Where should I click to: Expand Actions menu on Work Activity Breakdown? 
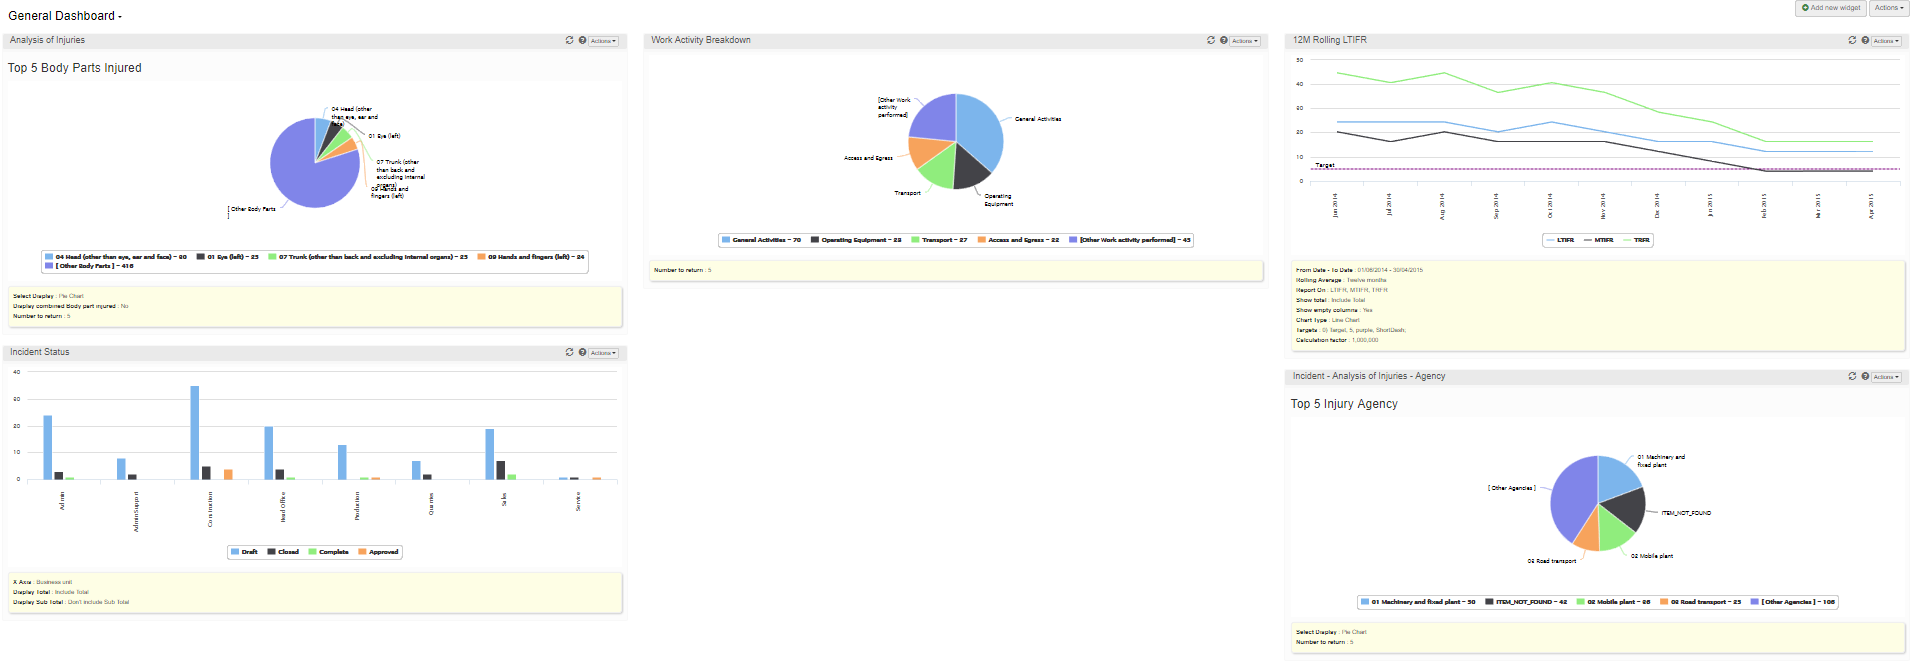click(x=1245, y=41)
